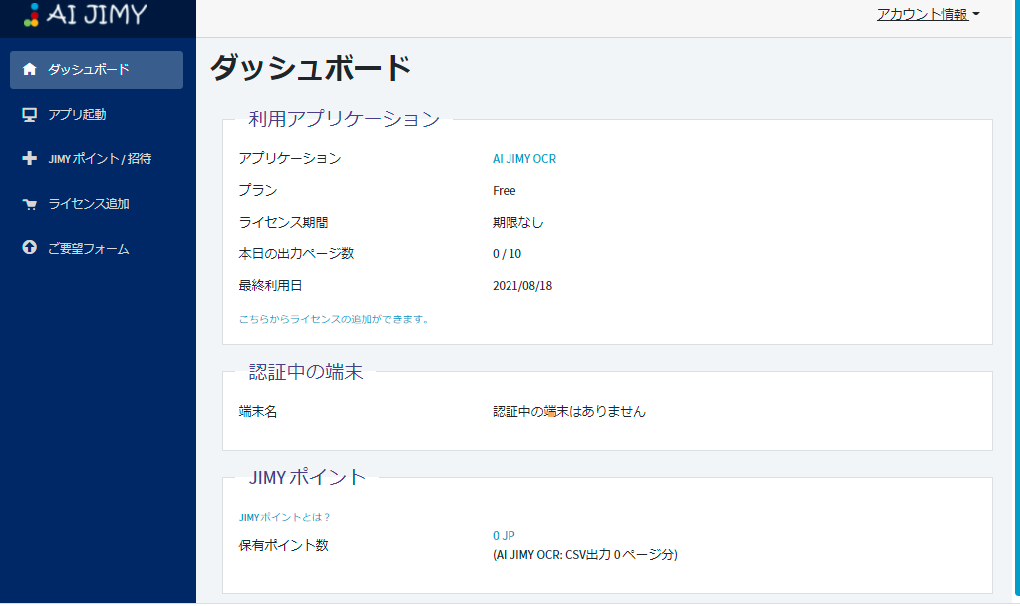
Task: Click the caret arrow next to アカウント情報
Action: click(x=976, y=14)
